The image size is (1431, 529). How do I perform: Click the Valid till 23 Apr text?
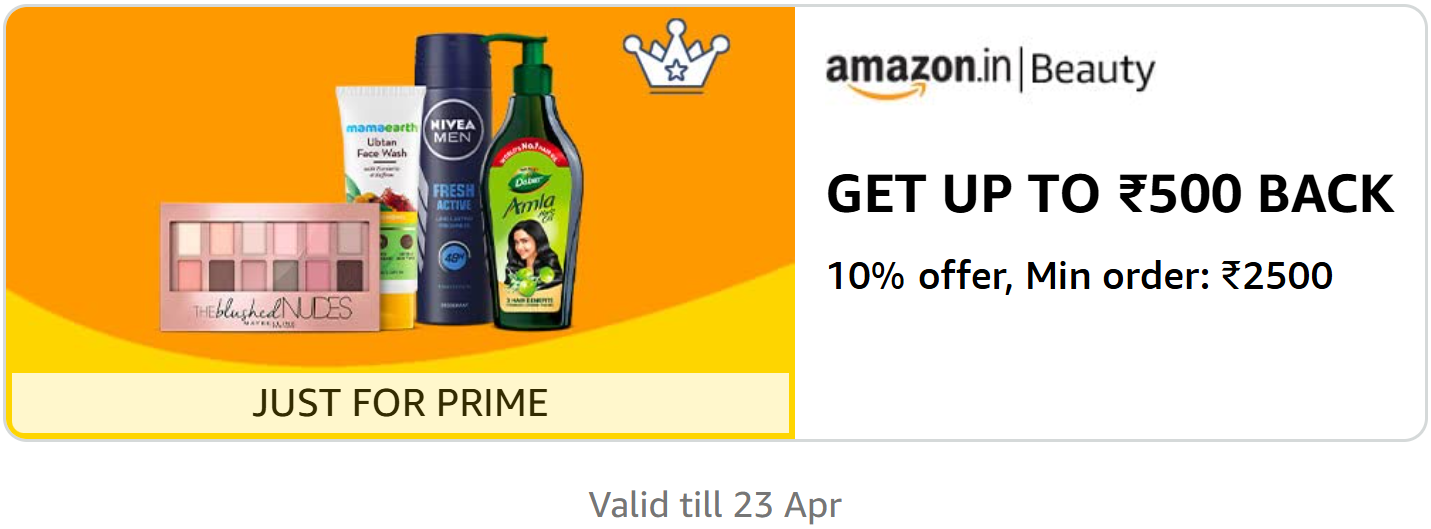click(x=715, y=504)
